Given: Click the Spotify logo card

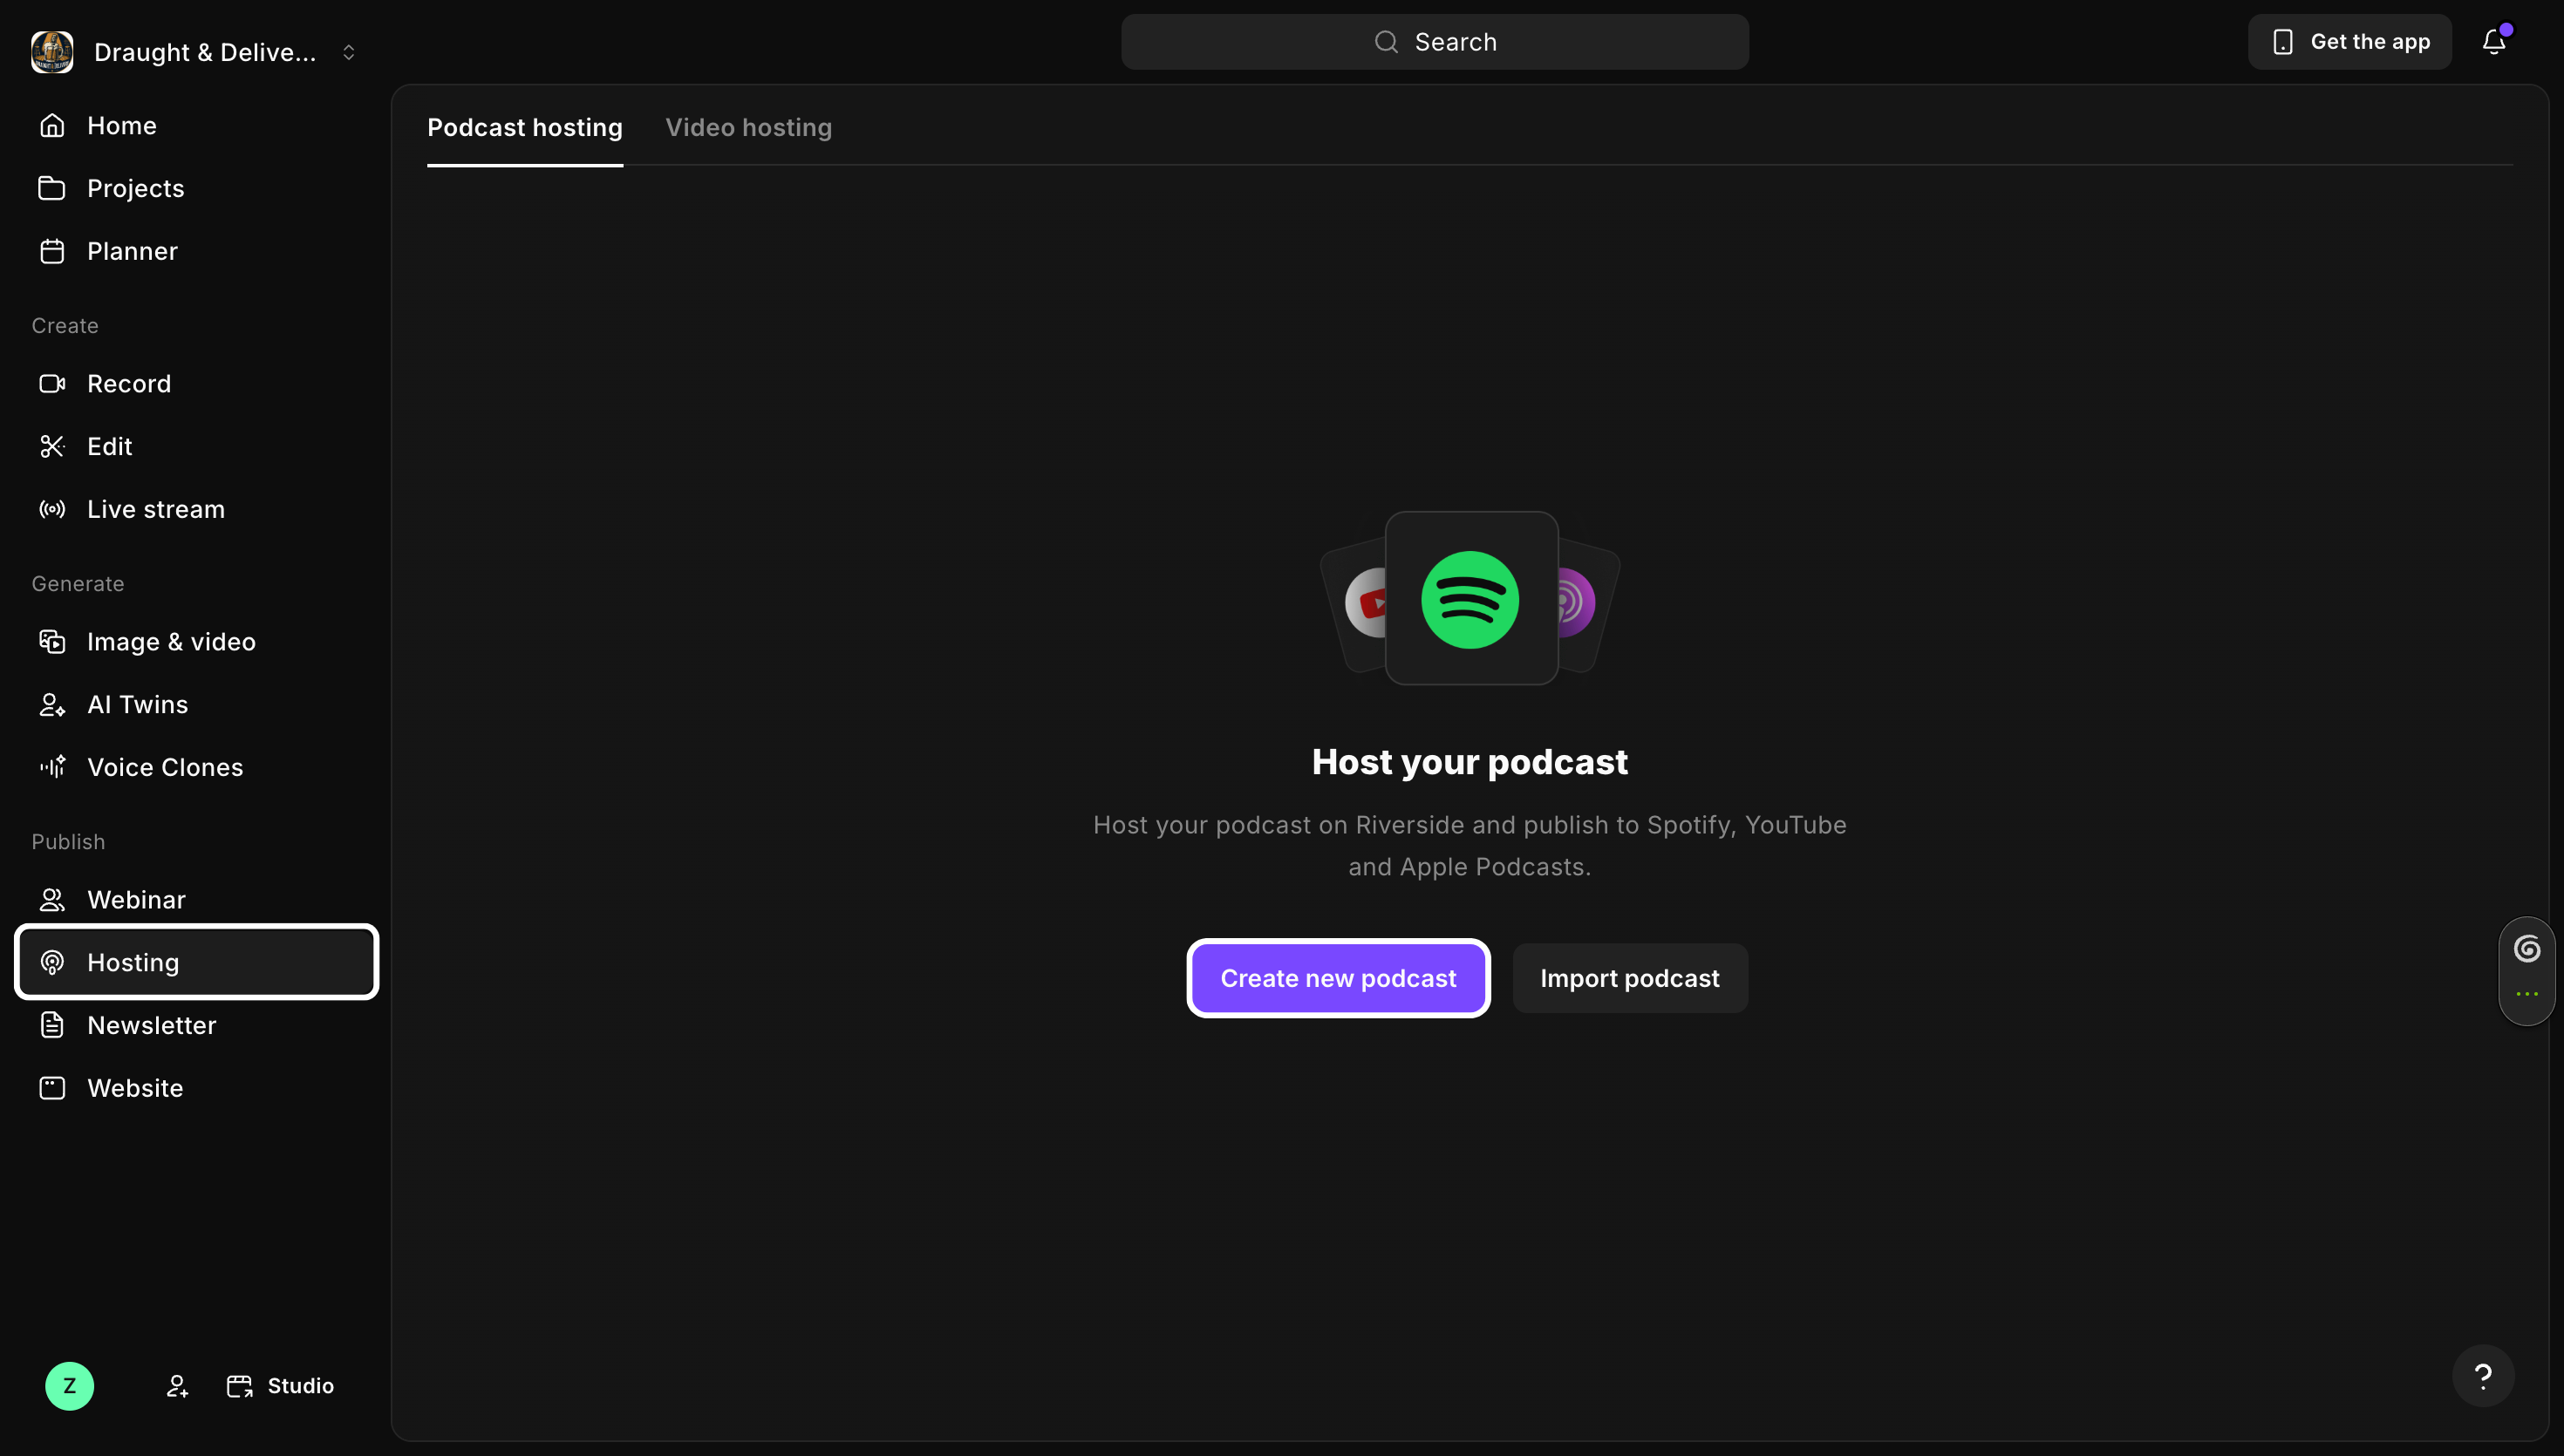Looking at the screenshot, I should 1471,598.
